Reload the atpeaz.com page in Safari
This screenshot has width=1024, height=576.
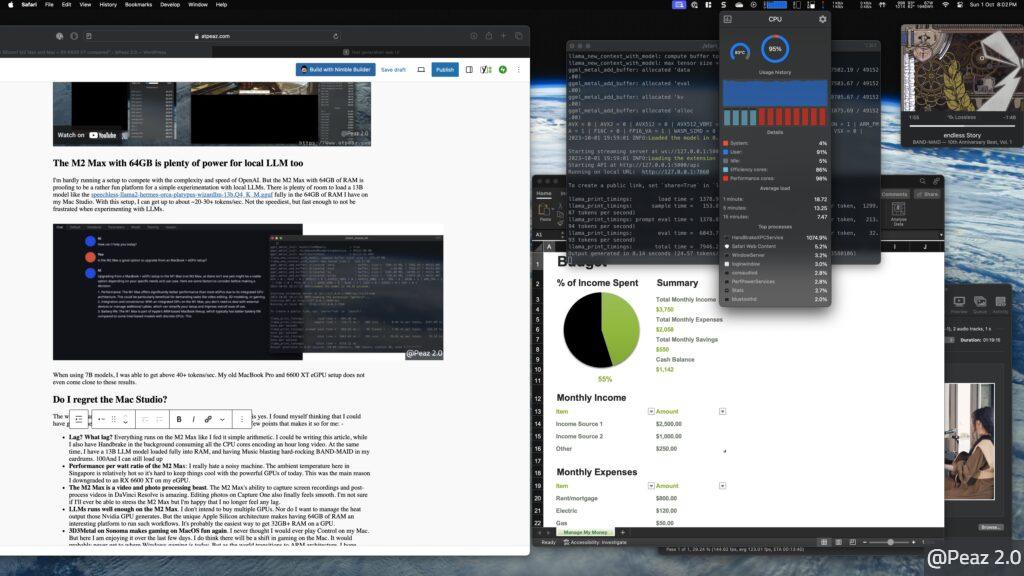point(336,36)
